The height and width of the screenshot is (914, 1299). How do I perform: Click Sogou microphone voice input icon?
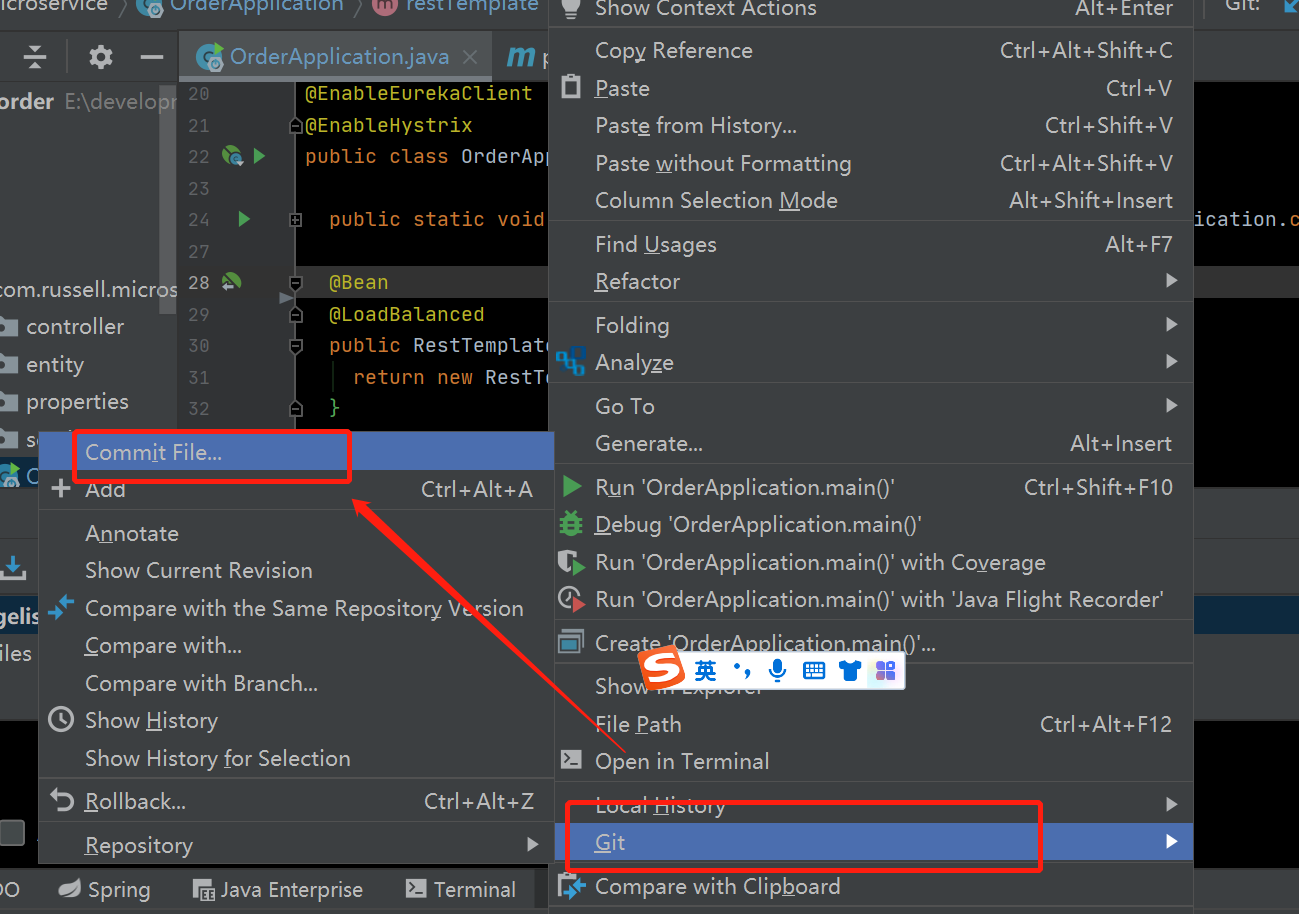[x=777, y=671]
